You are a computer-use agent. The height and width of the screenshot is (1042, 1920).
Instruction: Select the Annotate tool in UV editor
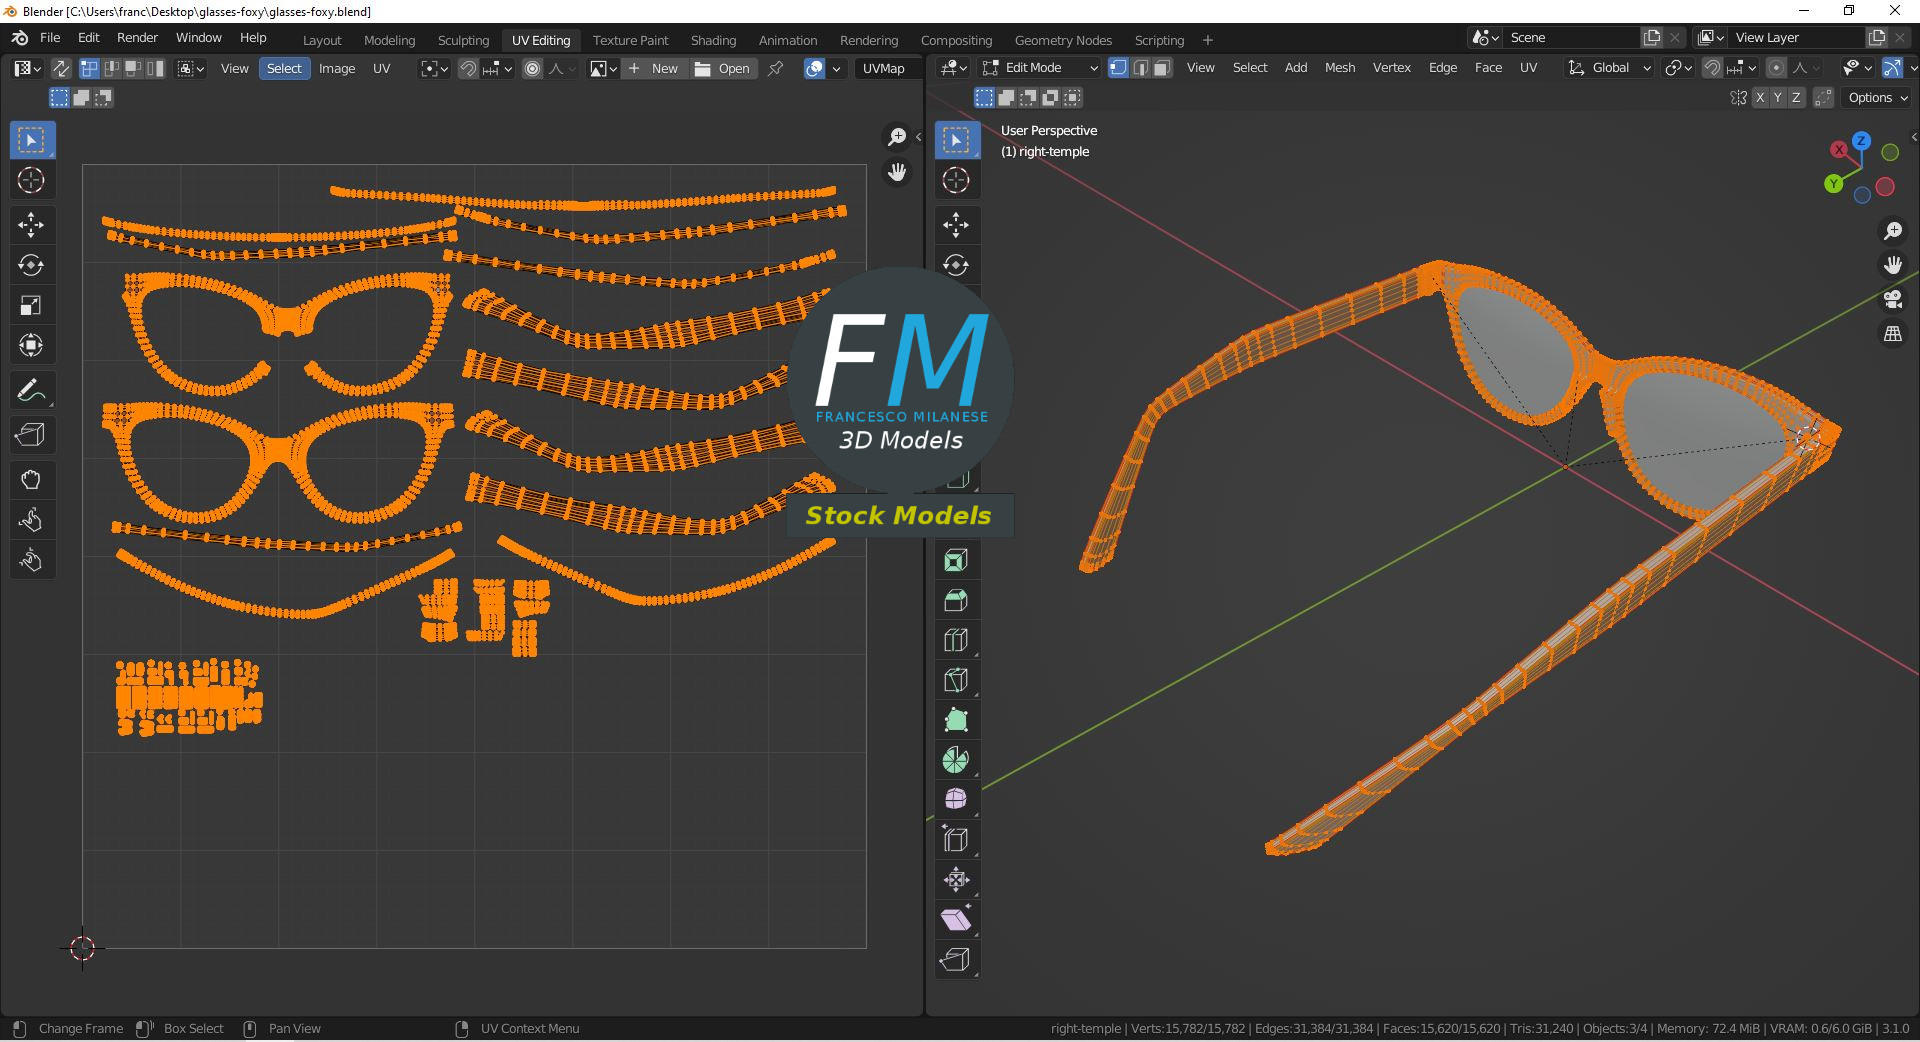(31, 390)
